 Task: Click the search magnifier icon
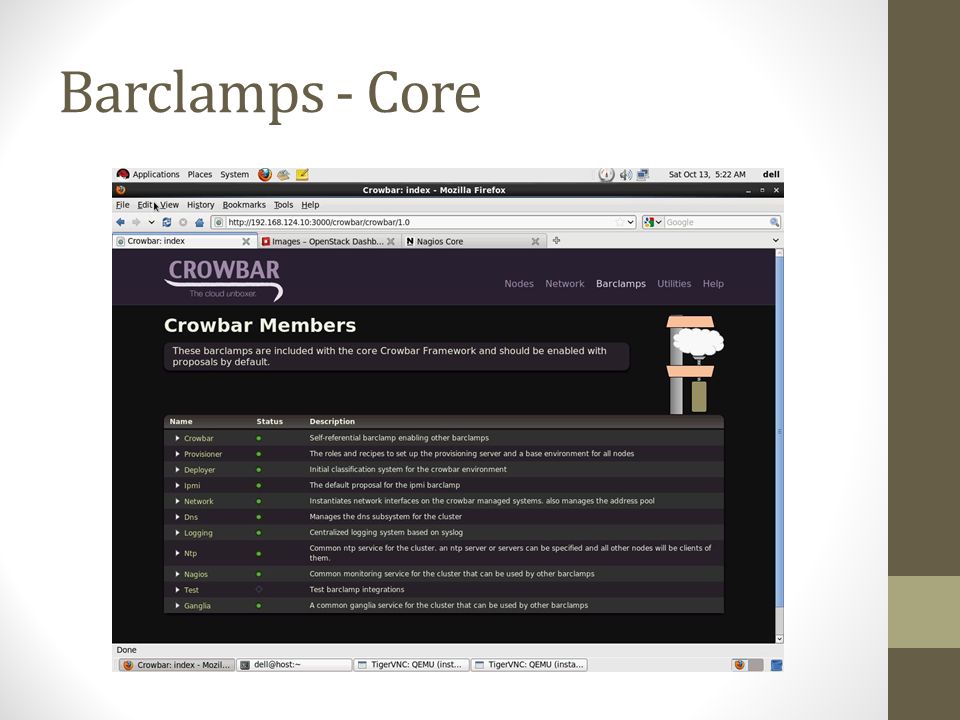point(774,222)
